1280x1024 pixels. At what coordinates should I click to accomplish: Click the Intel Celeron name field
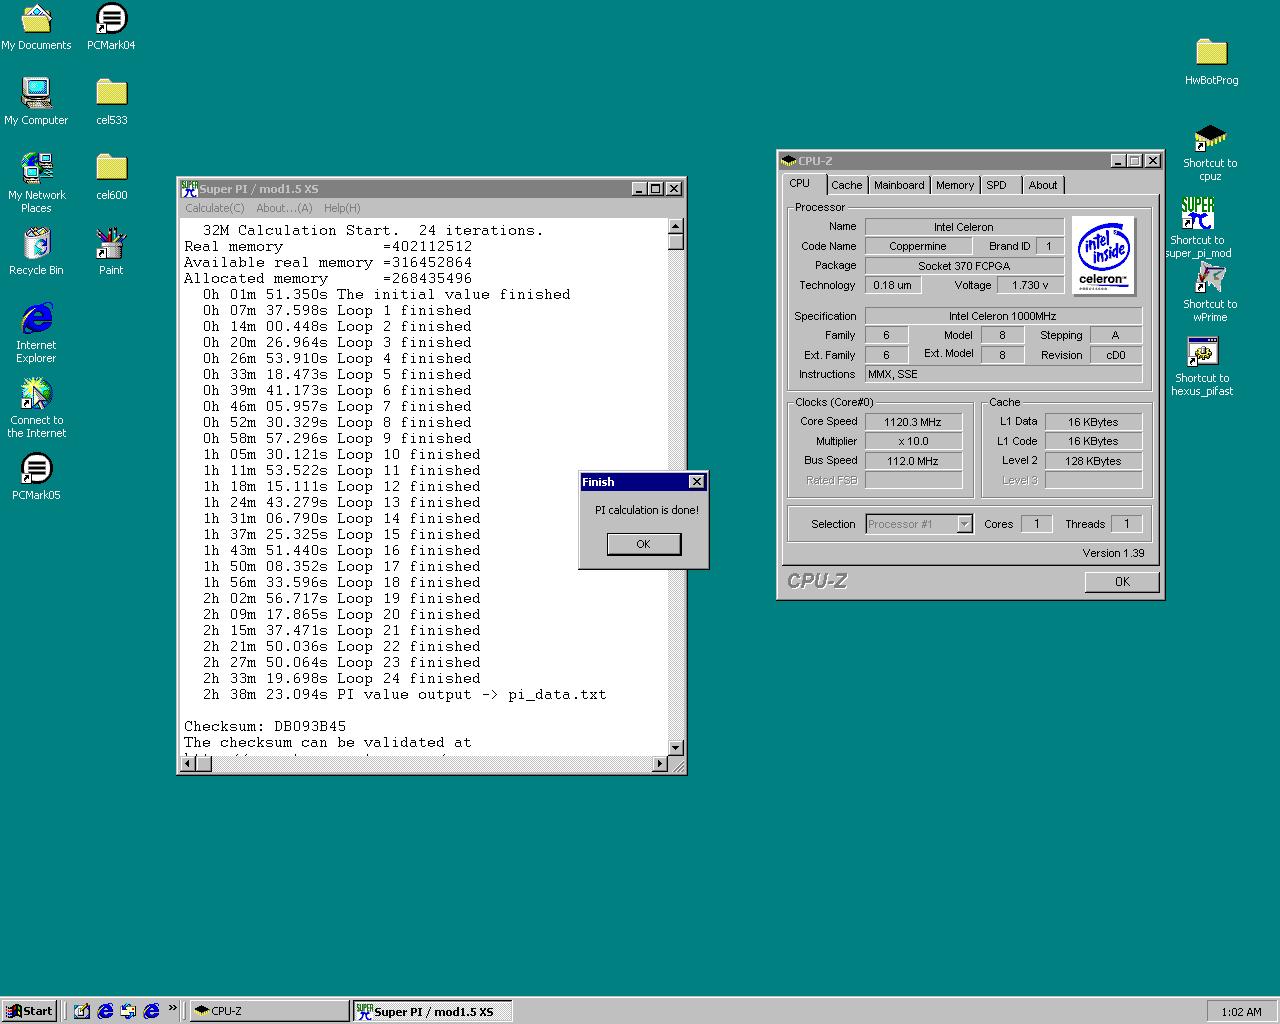click(x=964, y=227)
